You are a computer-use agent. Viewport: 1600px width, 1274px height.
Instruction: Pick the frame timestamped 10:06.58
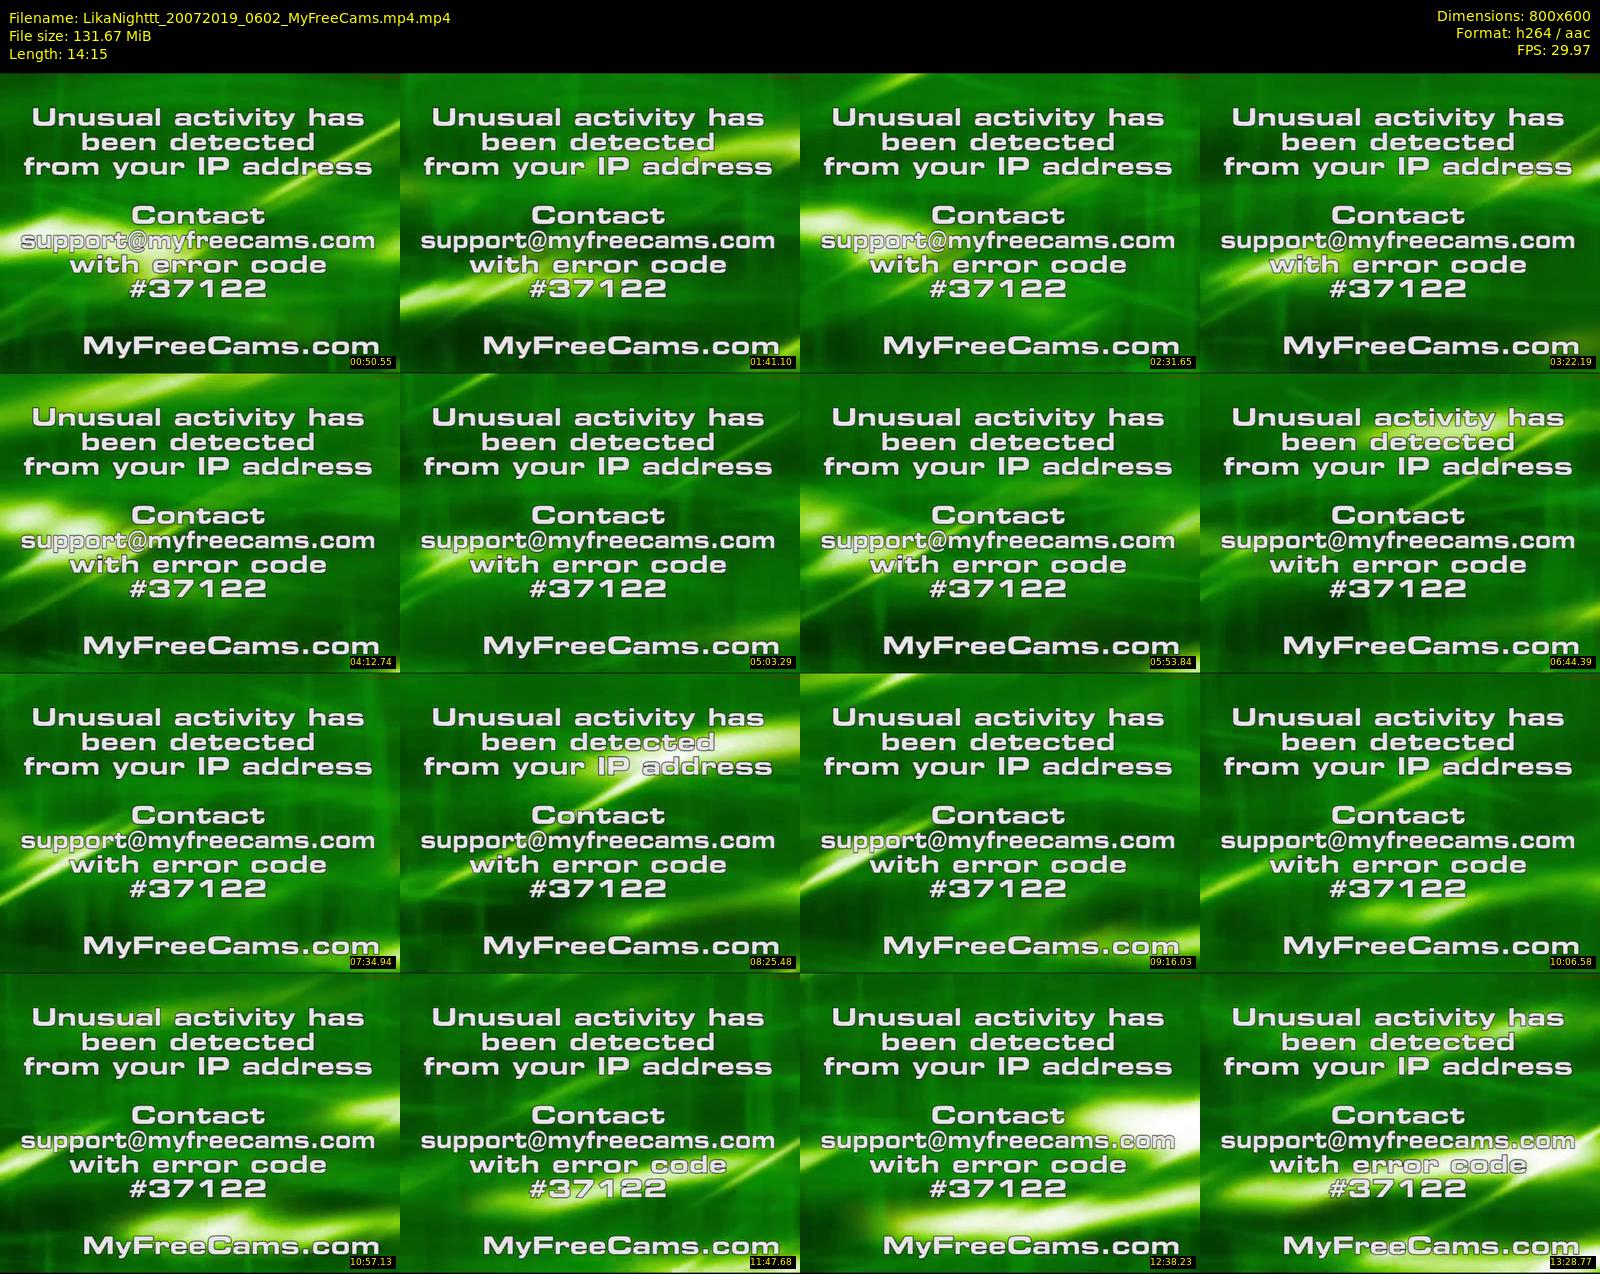[x=1399, y=823]
